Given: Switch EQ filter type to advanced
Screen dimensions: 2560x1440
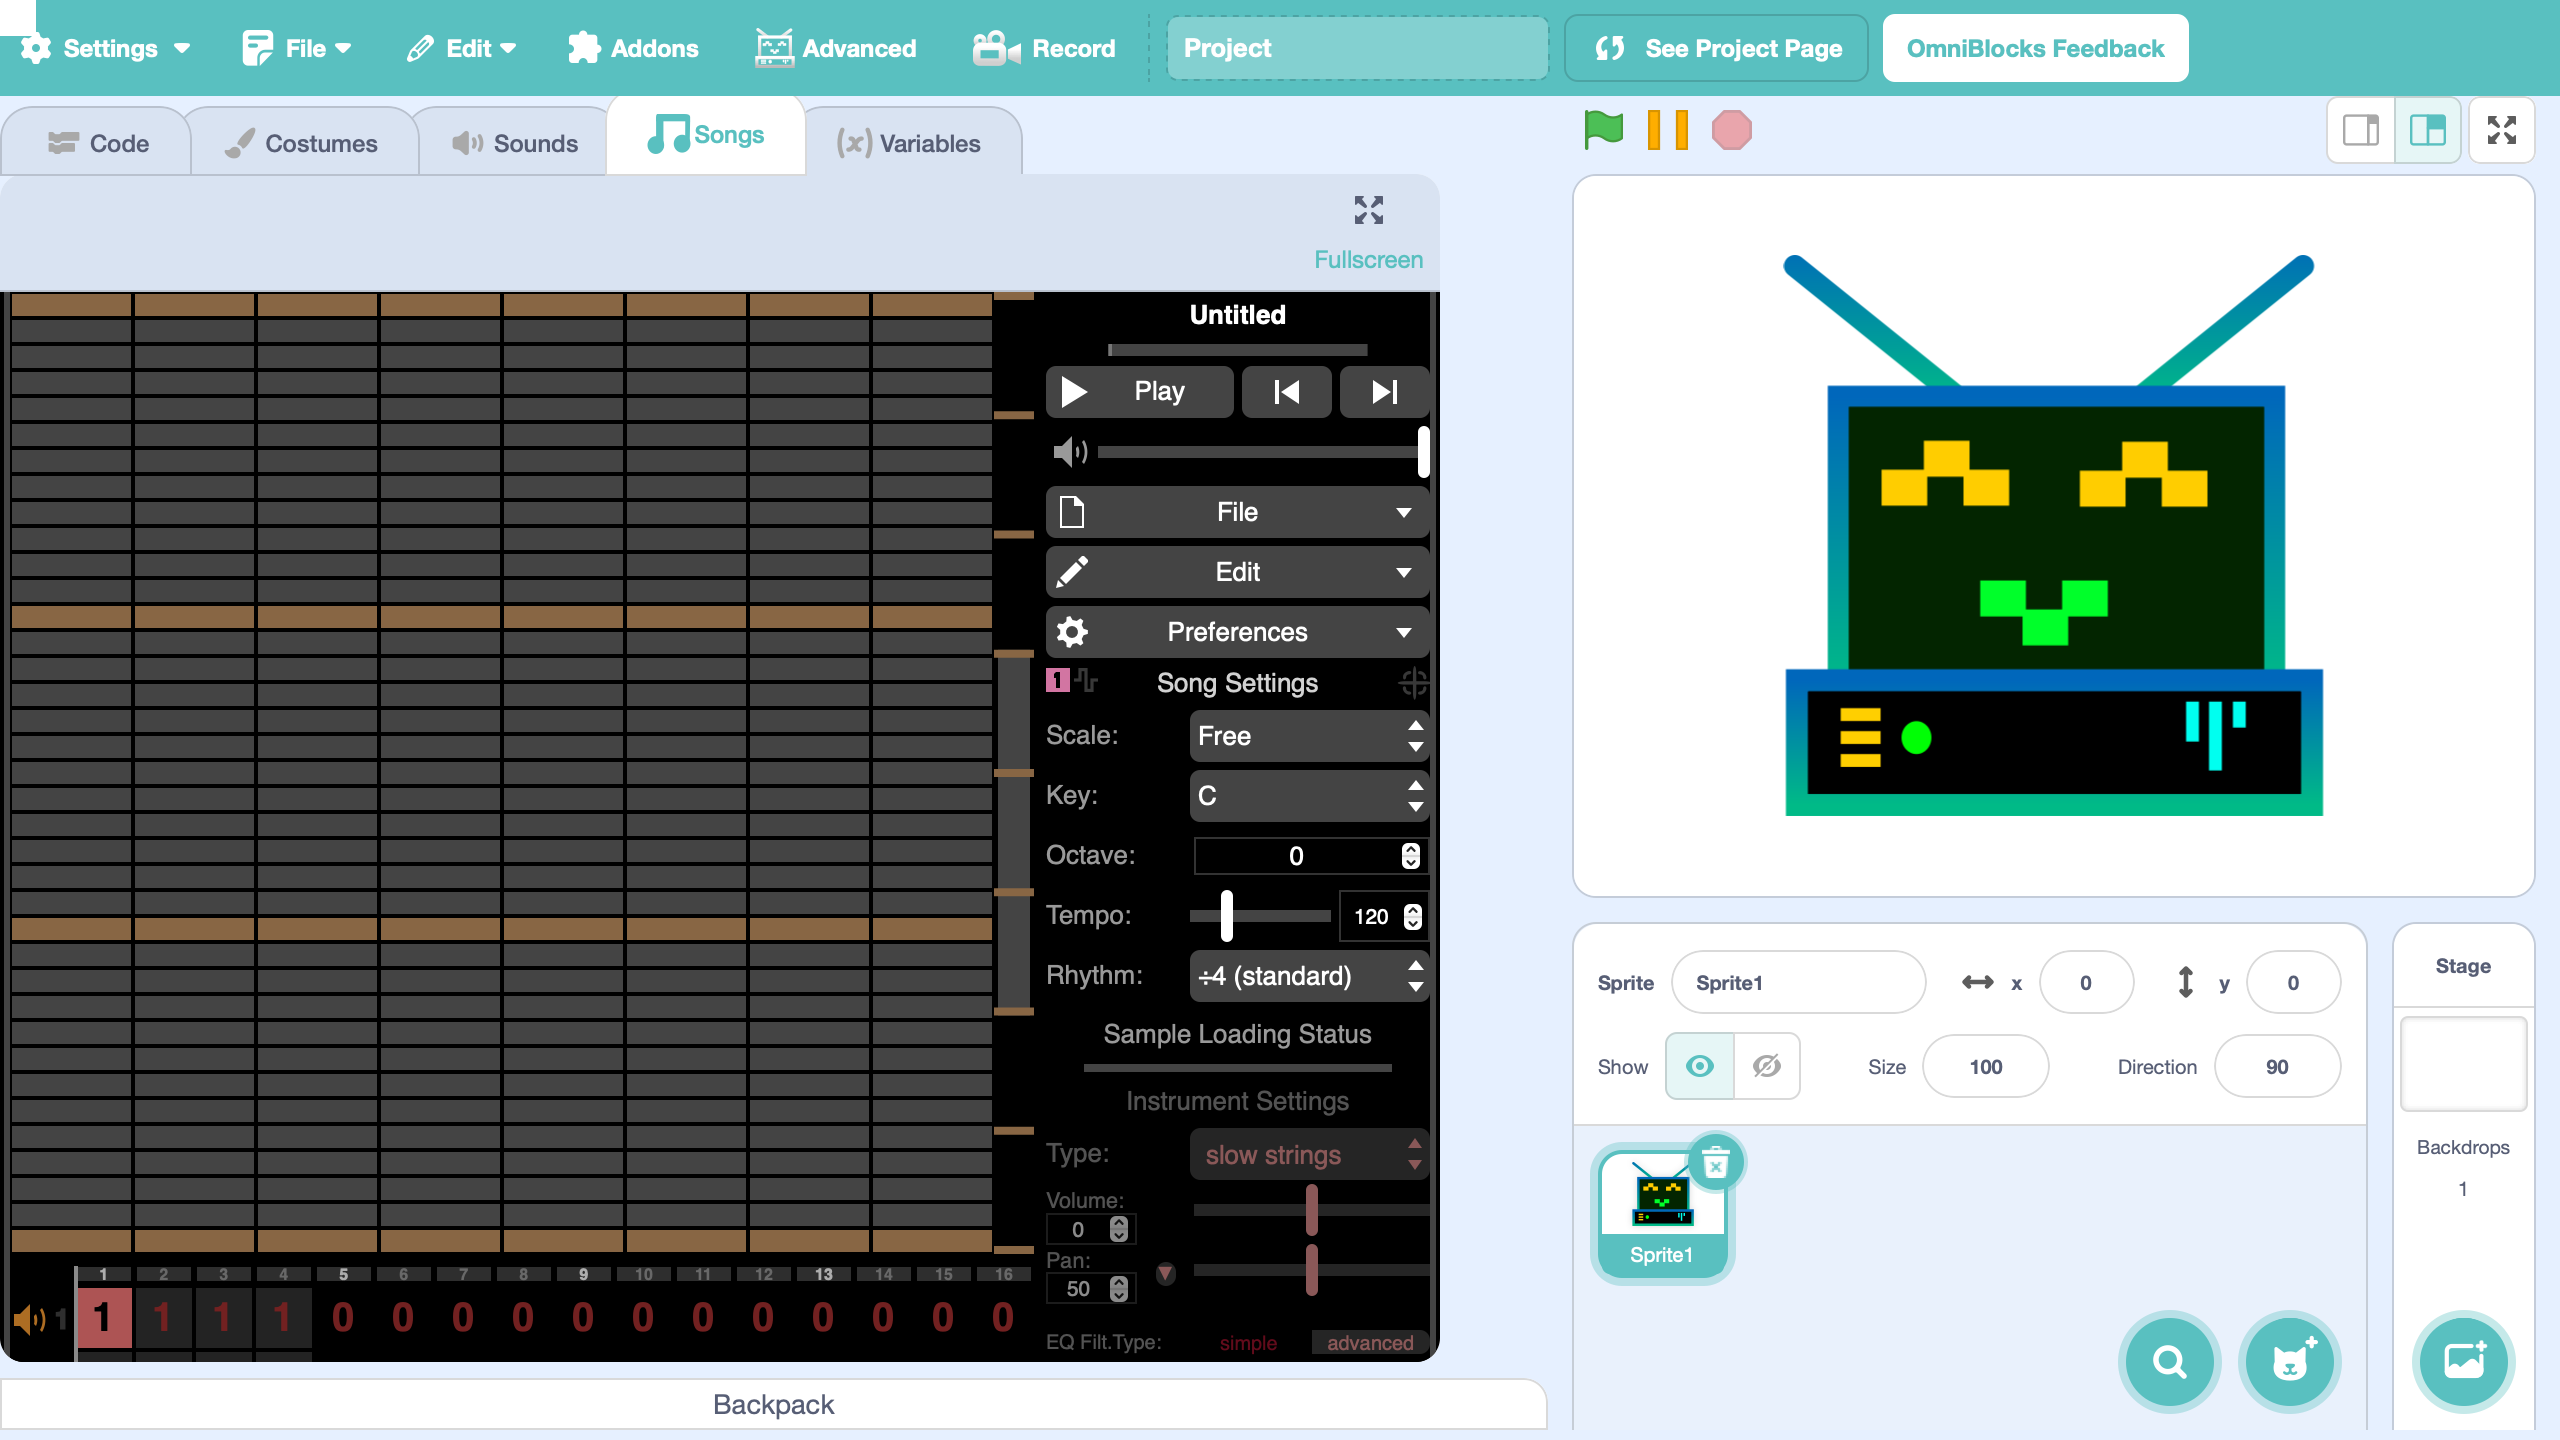Looking at the screenshot, I should (x=1369, y=1343).
